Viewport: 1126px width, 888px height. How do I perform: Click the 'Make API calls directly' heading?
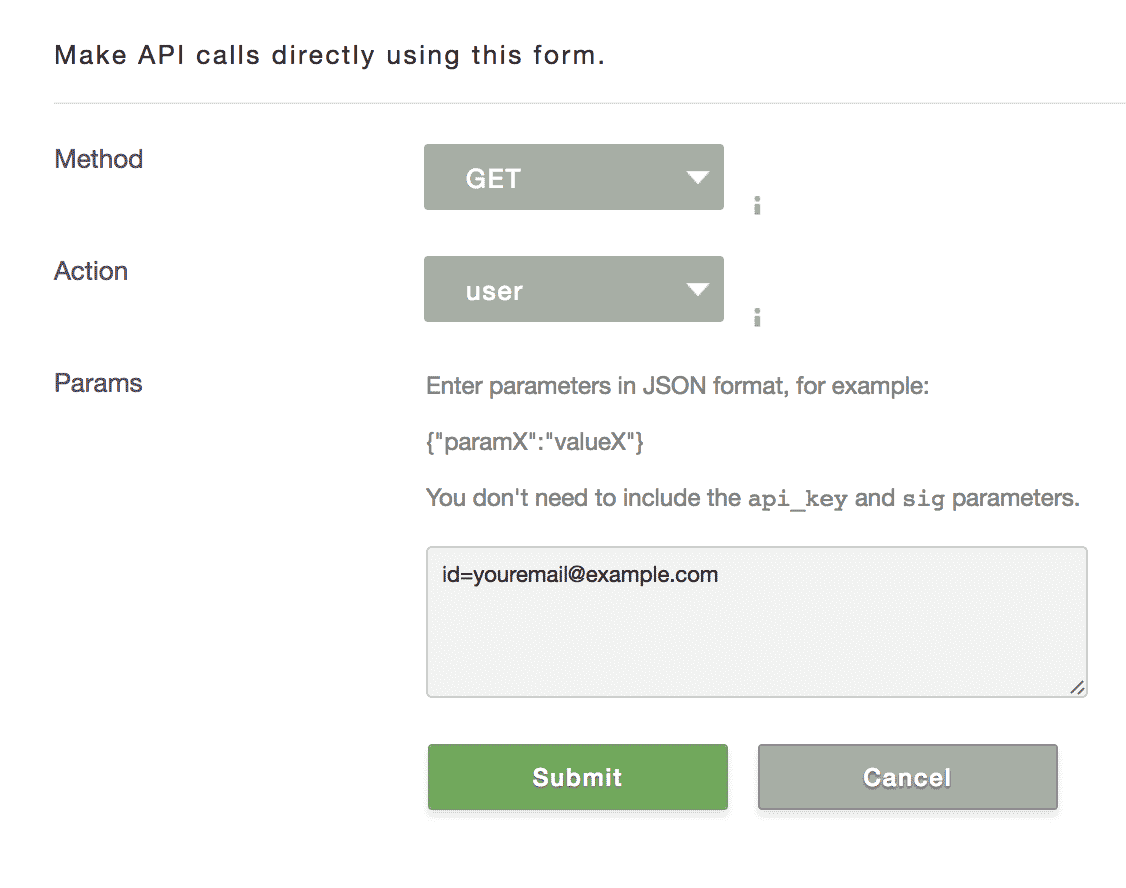329,55
